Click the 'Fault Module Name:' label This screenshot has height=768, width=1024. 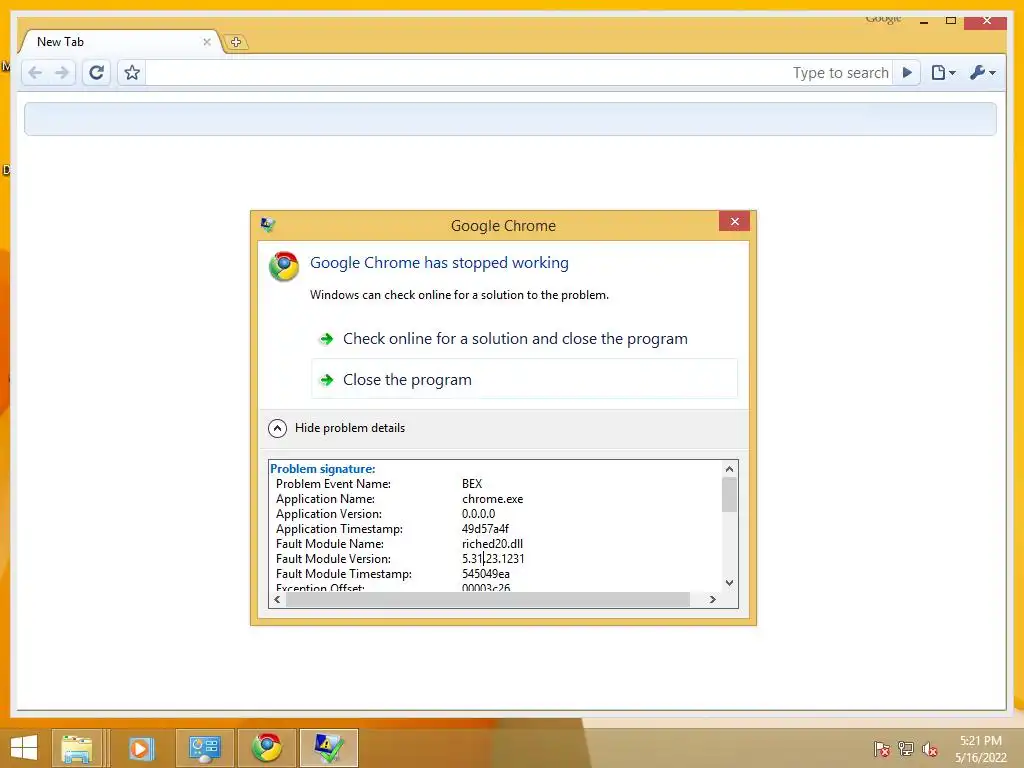tap(330, 544)
